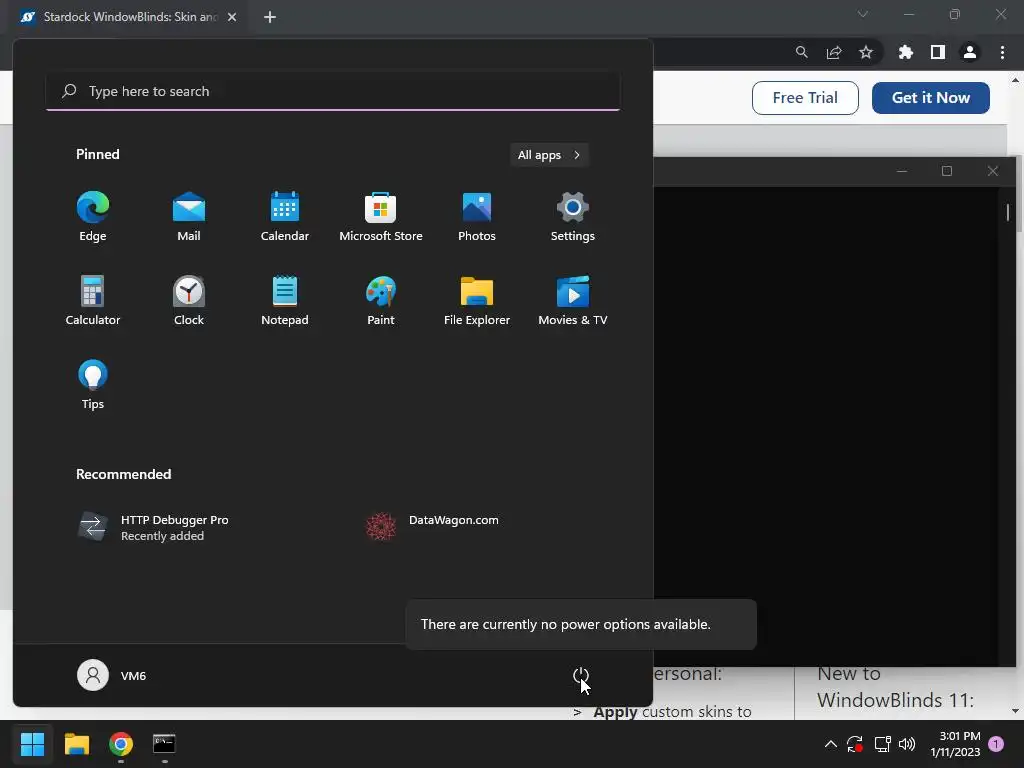The width and height of the screenshot is (1024, 768).
Task: Toggle Chrome side panel
Action: pos(938,52)
